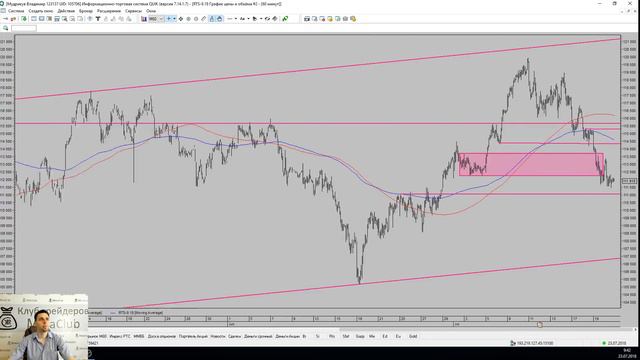Toggle the crosshair plus cursor tool
The image size is (640, 360).
[x=168, y=19]
